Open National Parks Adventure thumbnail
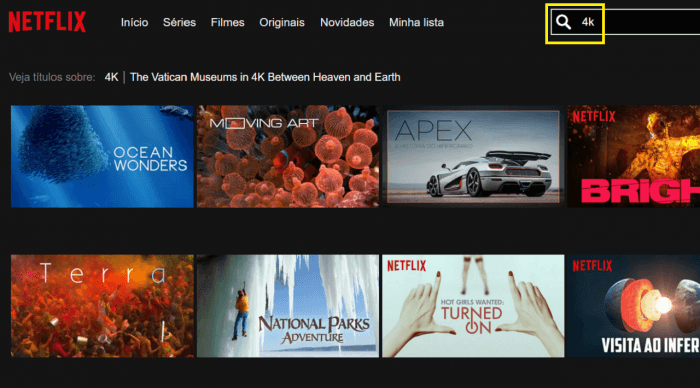The height and width of the screenshot is (388, 700). pos(288,306)
